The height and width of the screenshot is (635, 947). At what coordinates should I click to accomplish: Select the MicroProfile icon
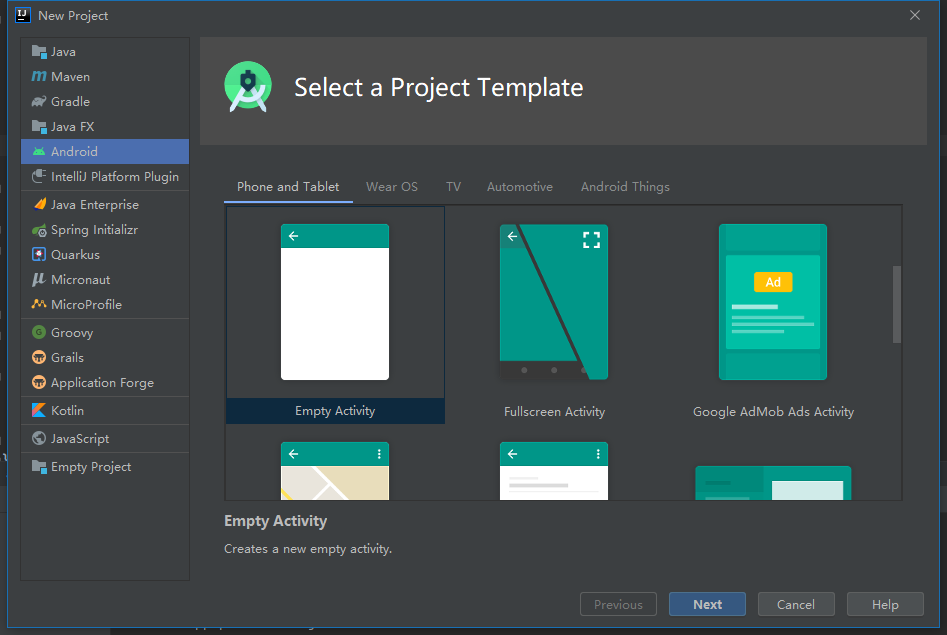pyautogui.click(x=39, y=305)
